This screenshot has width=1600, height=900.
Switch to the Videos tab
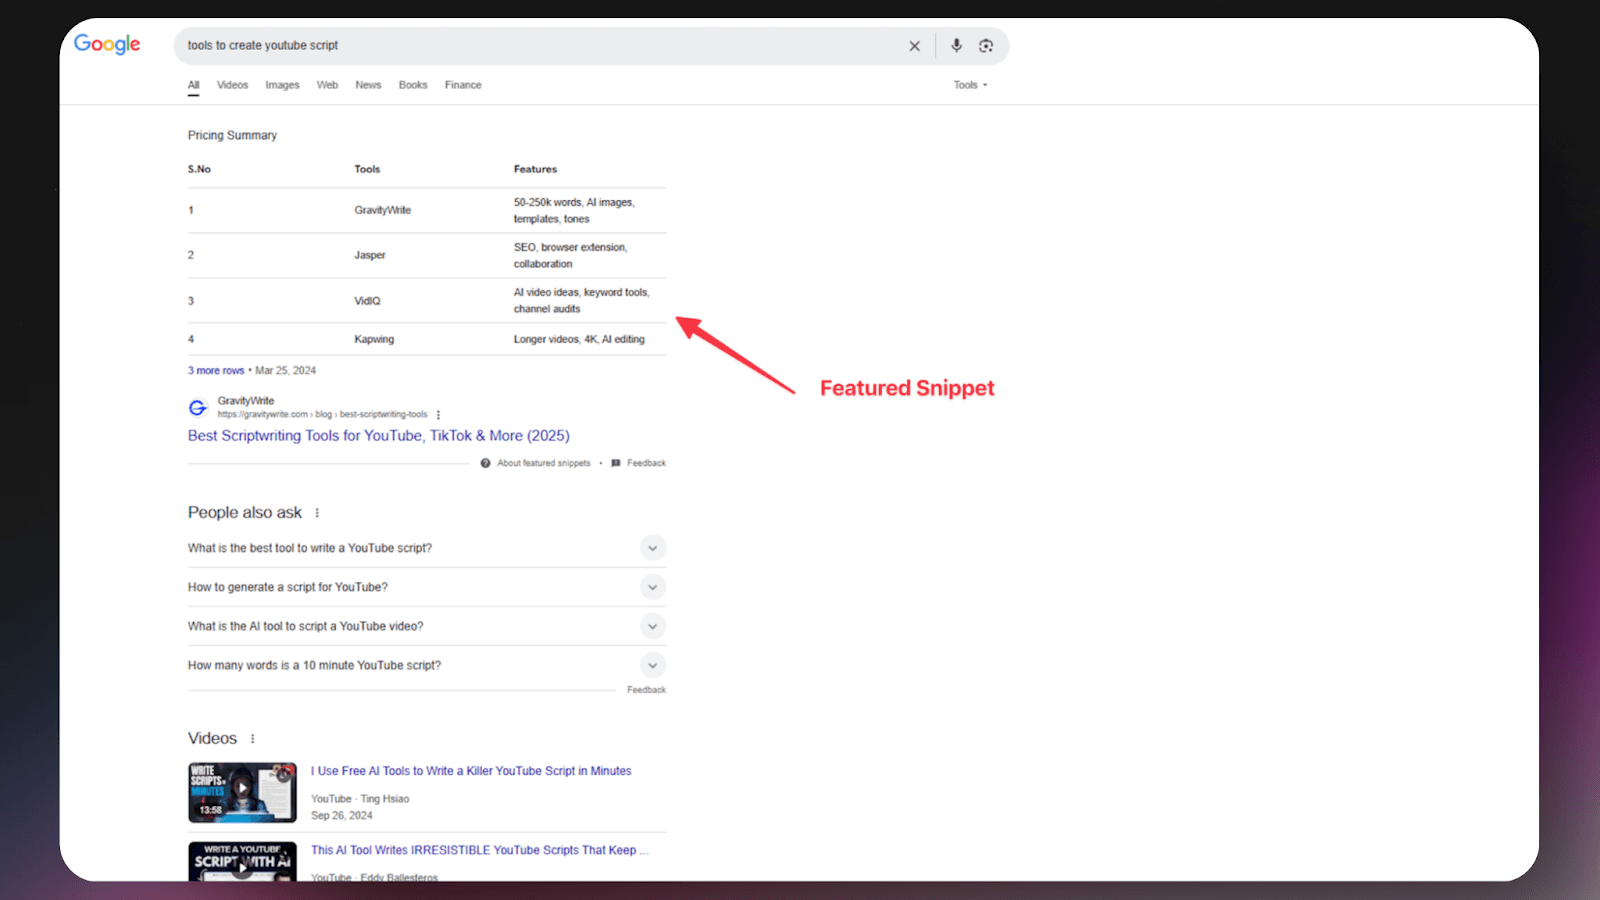click(x=232, y=85)
